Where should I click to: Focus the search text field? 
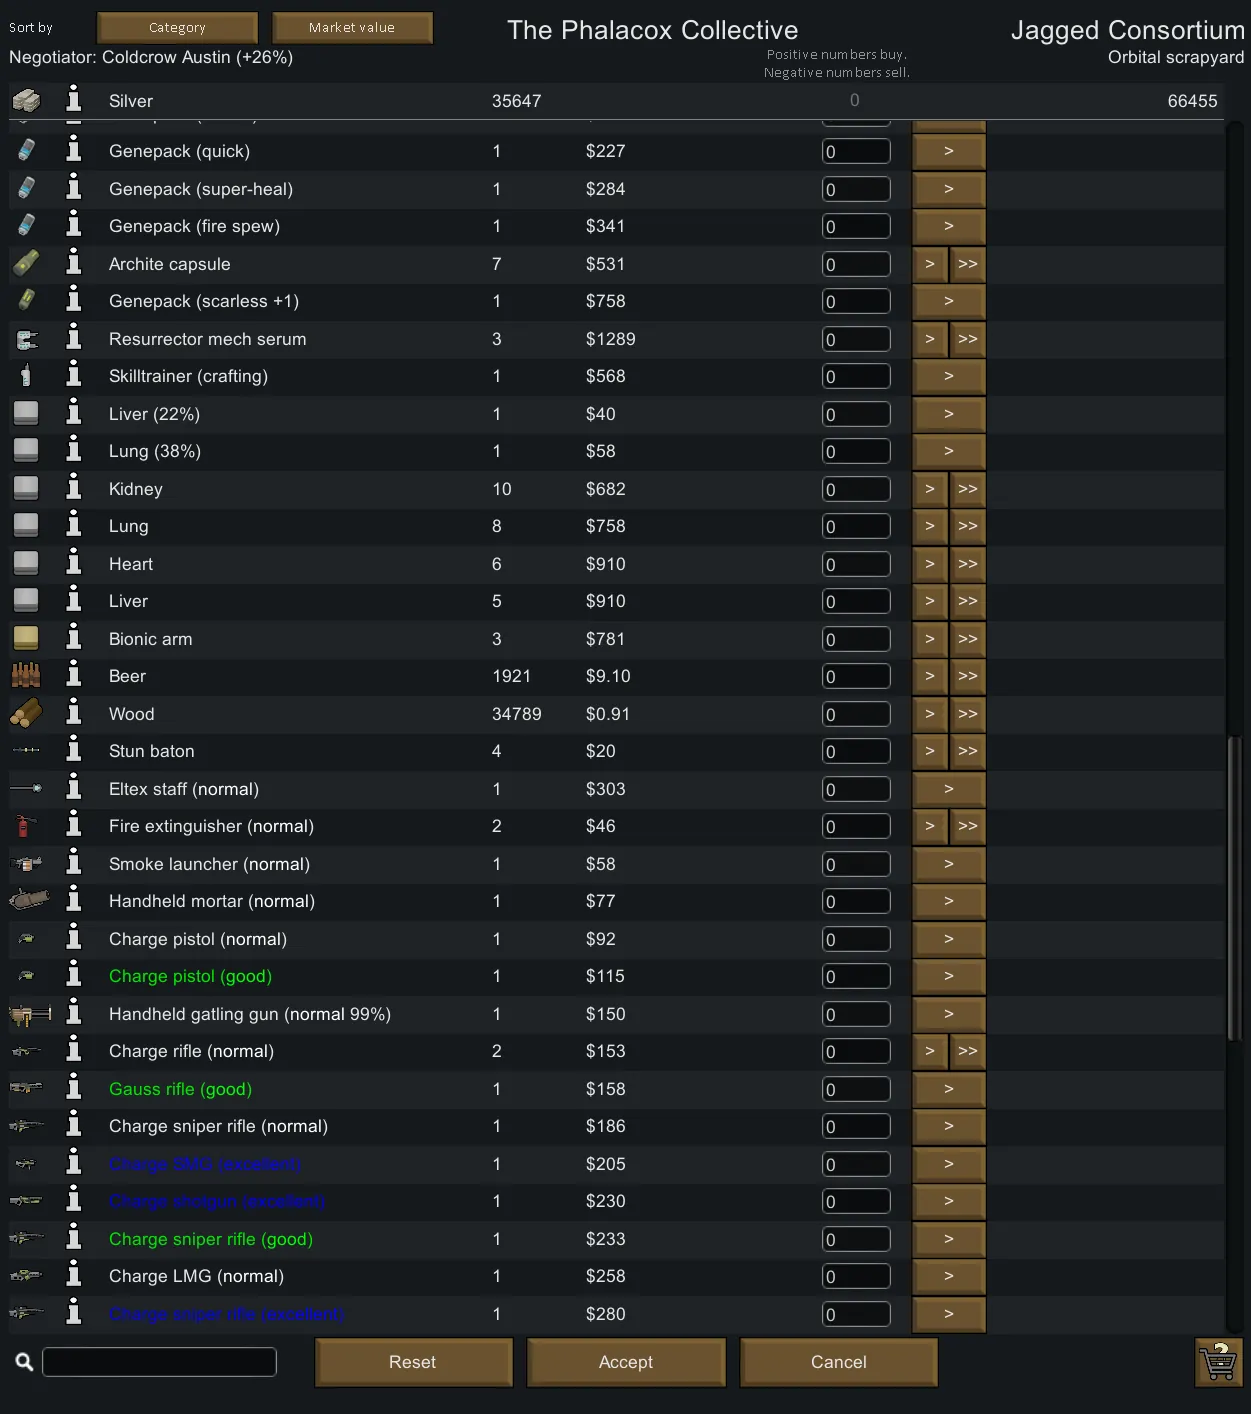pyautogui.click(x=159, y=1362)
